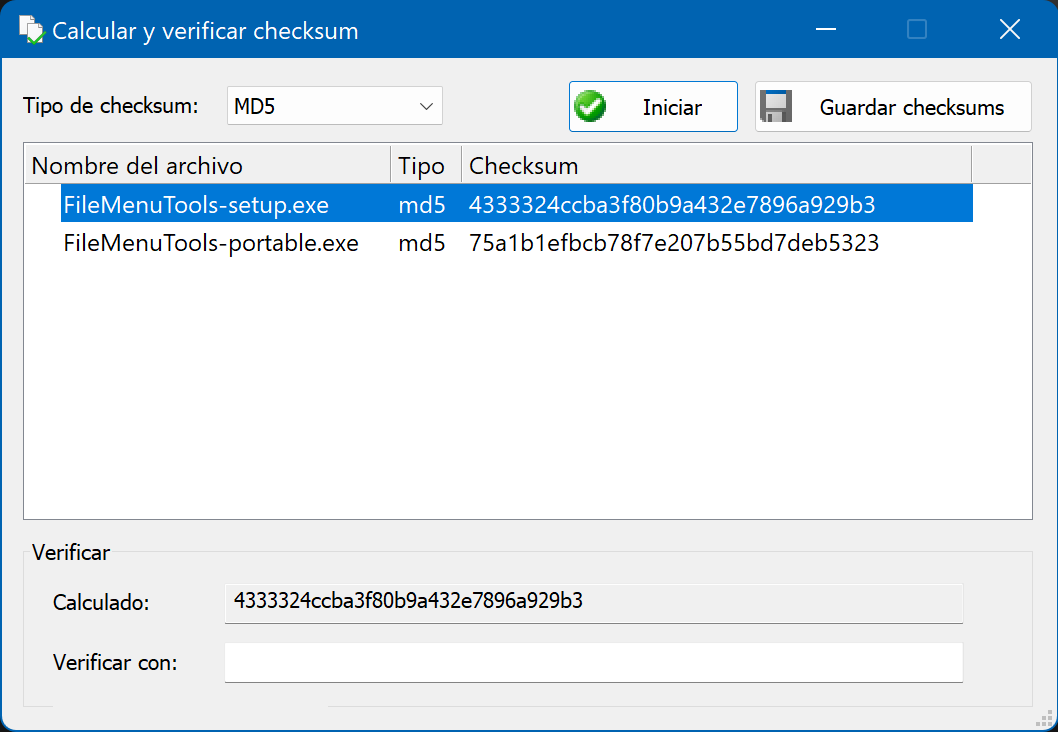
Task: Click the md5 type cell of FileMenuTools-setup.exe
Action: click(x=422, y=204)
